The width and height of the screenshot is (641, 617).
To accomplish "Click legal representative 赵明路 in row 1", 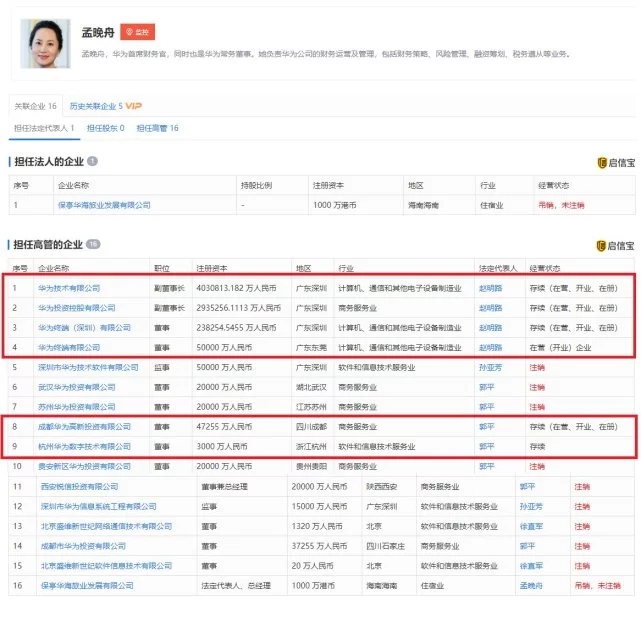I will 489,288.
